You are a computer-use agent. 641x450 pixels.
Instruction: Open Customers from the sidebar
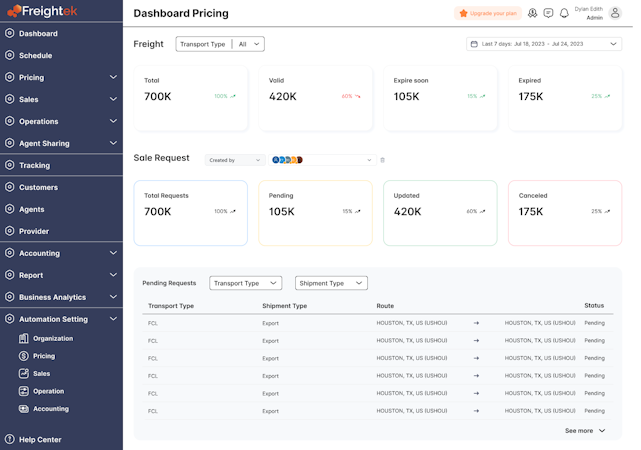[x=38, y=187]
